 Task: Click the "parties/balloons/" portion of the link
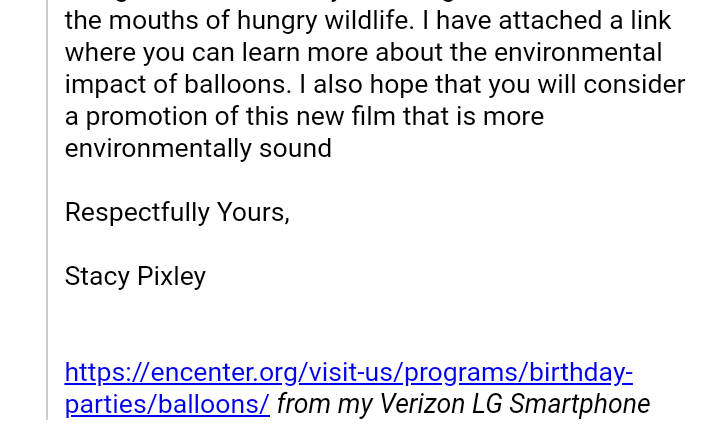click(167, 404)
